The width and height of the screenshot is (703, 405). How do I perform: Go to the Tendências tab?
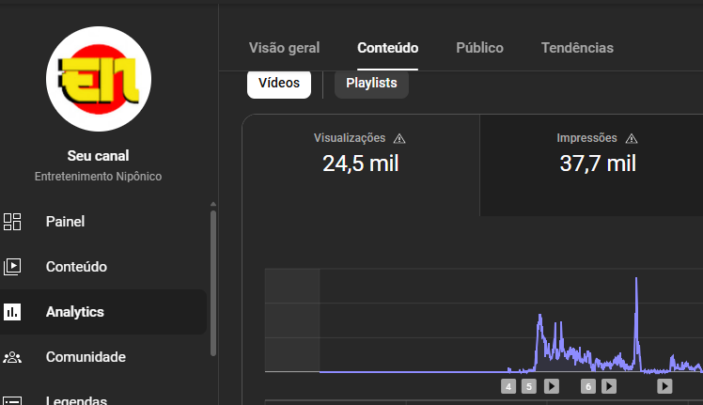pyautogui.click(x=577, y=48)
